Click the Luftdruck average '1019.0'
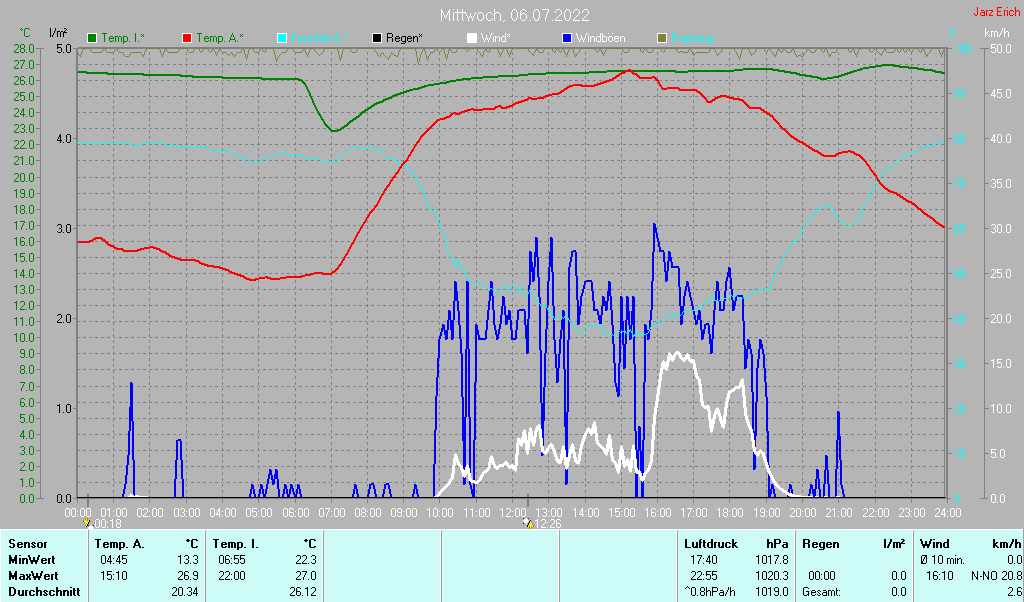Screen dimensions: 1024x602 771,592
